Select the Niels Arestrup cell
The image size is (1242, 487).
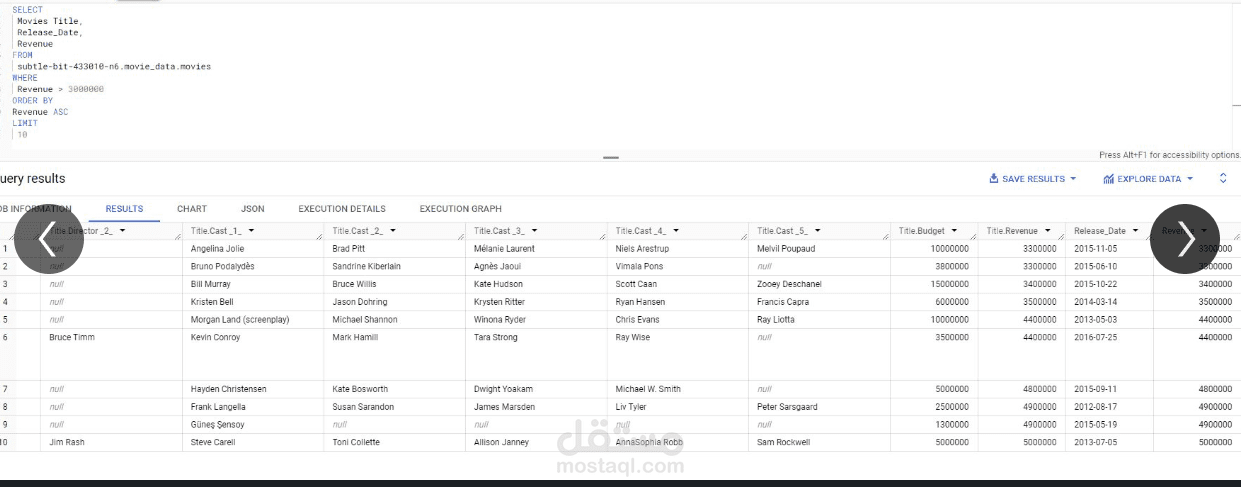click(x=642, y=249)
